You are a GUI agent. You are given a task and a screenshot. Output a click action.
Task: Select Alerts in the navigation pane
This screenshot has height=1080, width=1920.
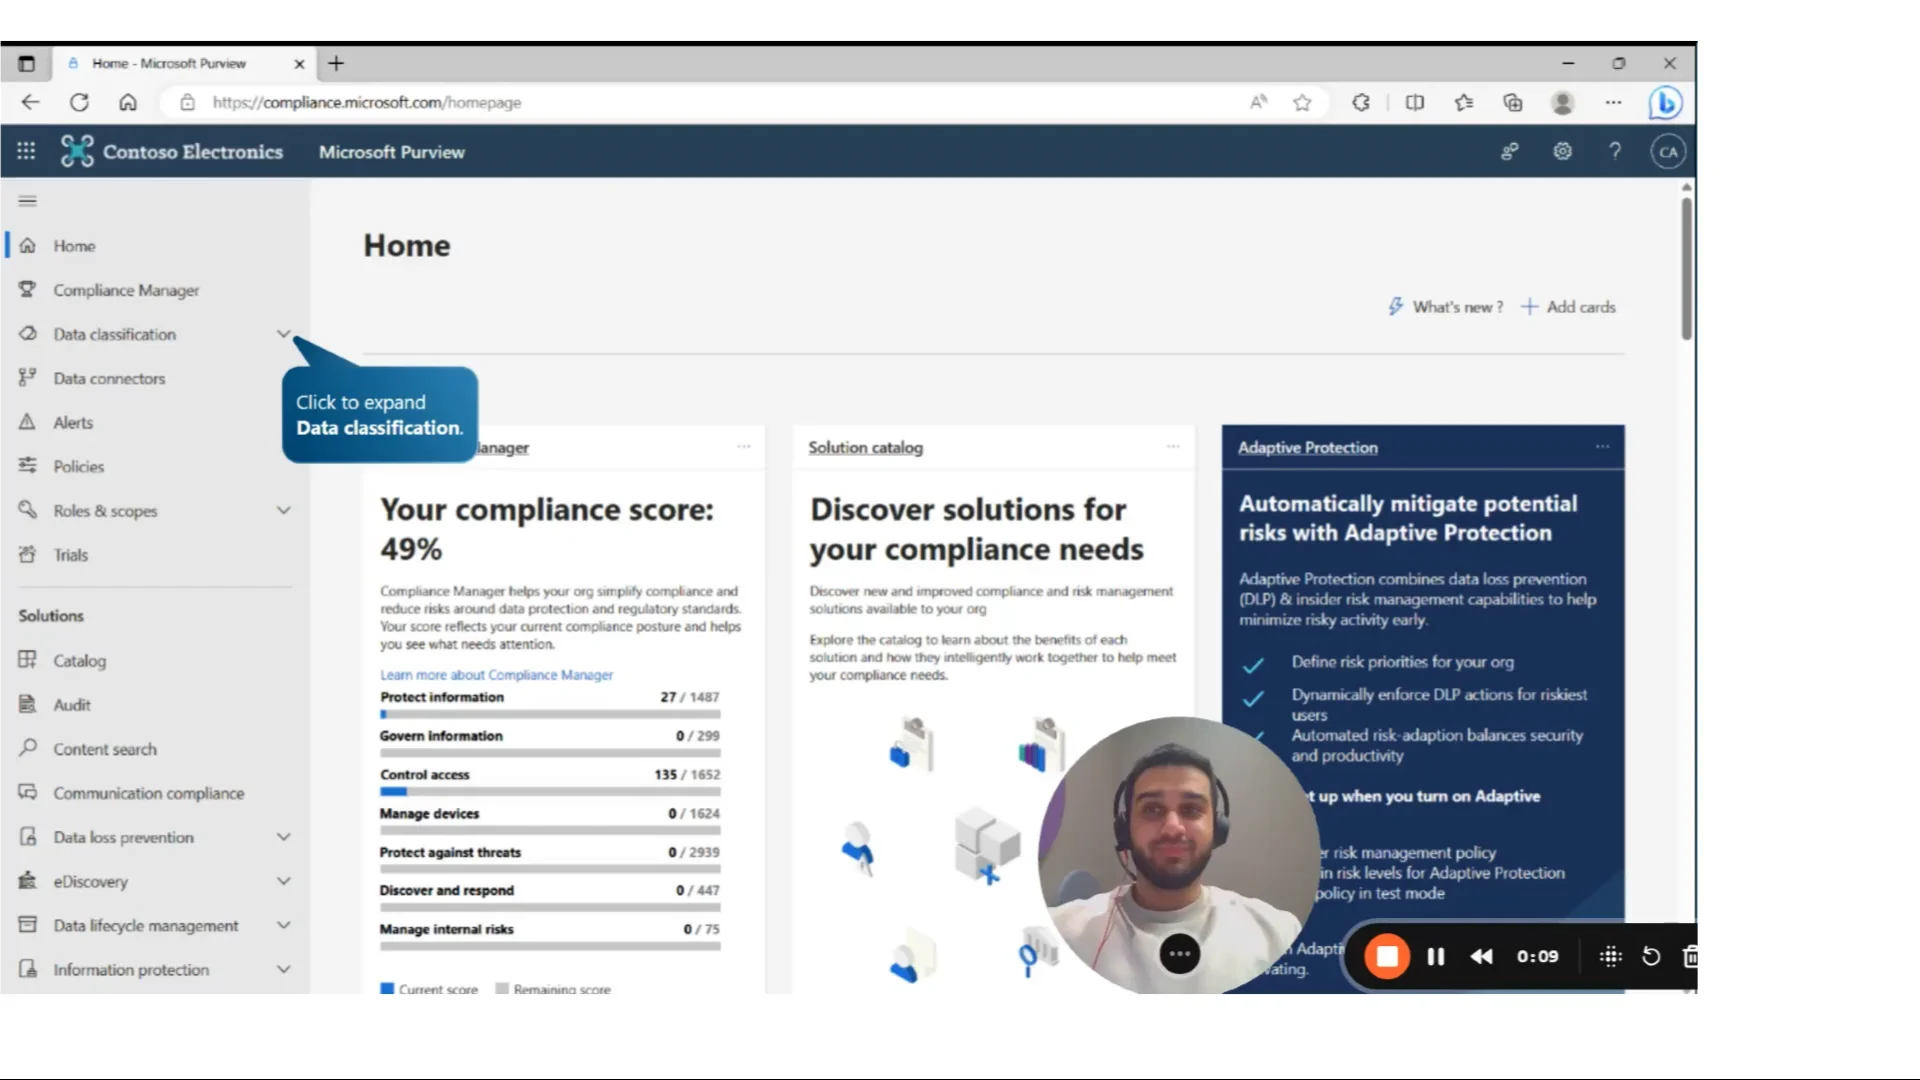click(74, 422)
